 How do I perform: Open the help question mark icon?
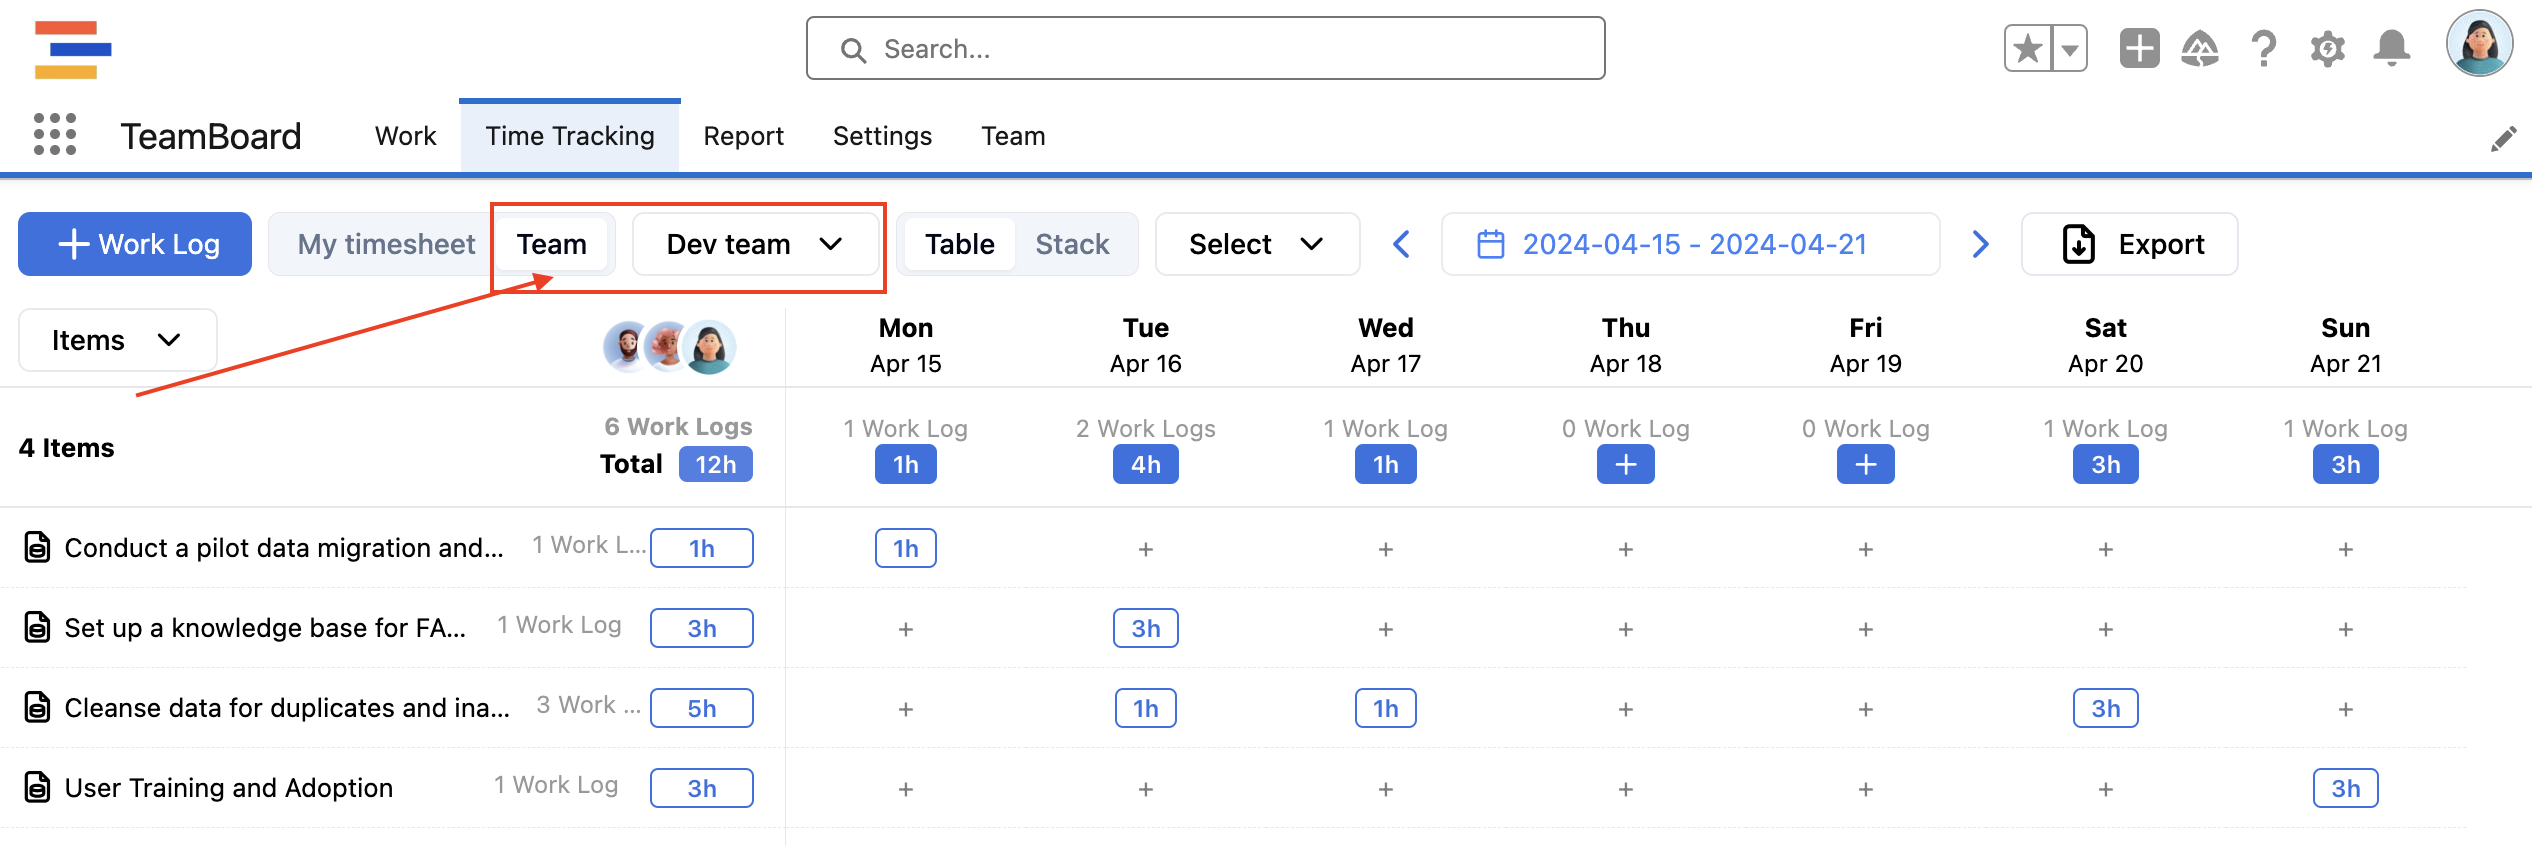pyautogui.click(x=2263, y=48)
